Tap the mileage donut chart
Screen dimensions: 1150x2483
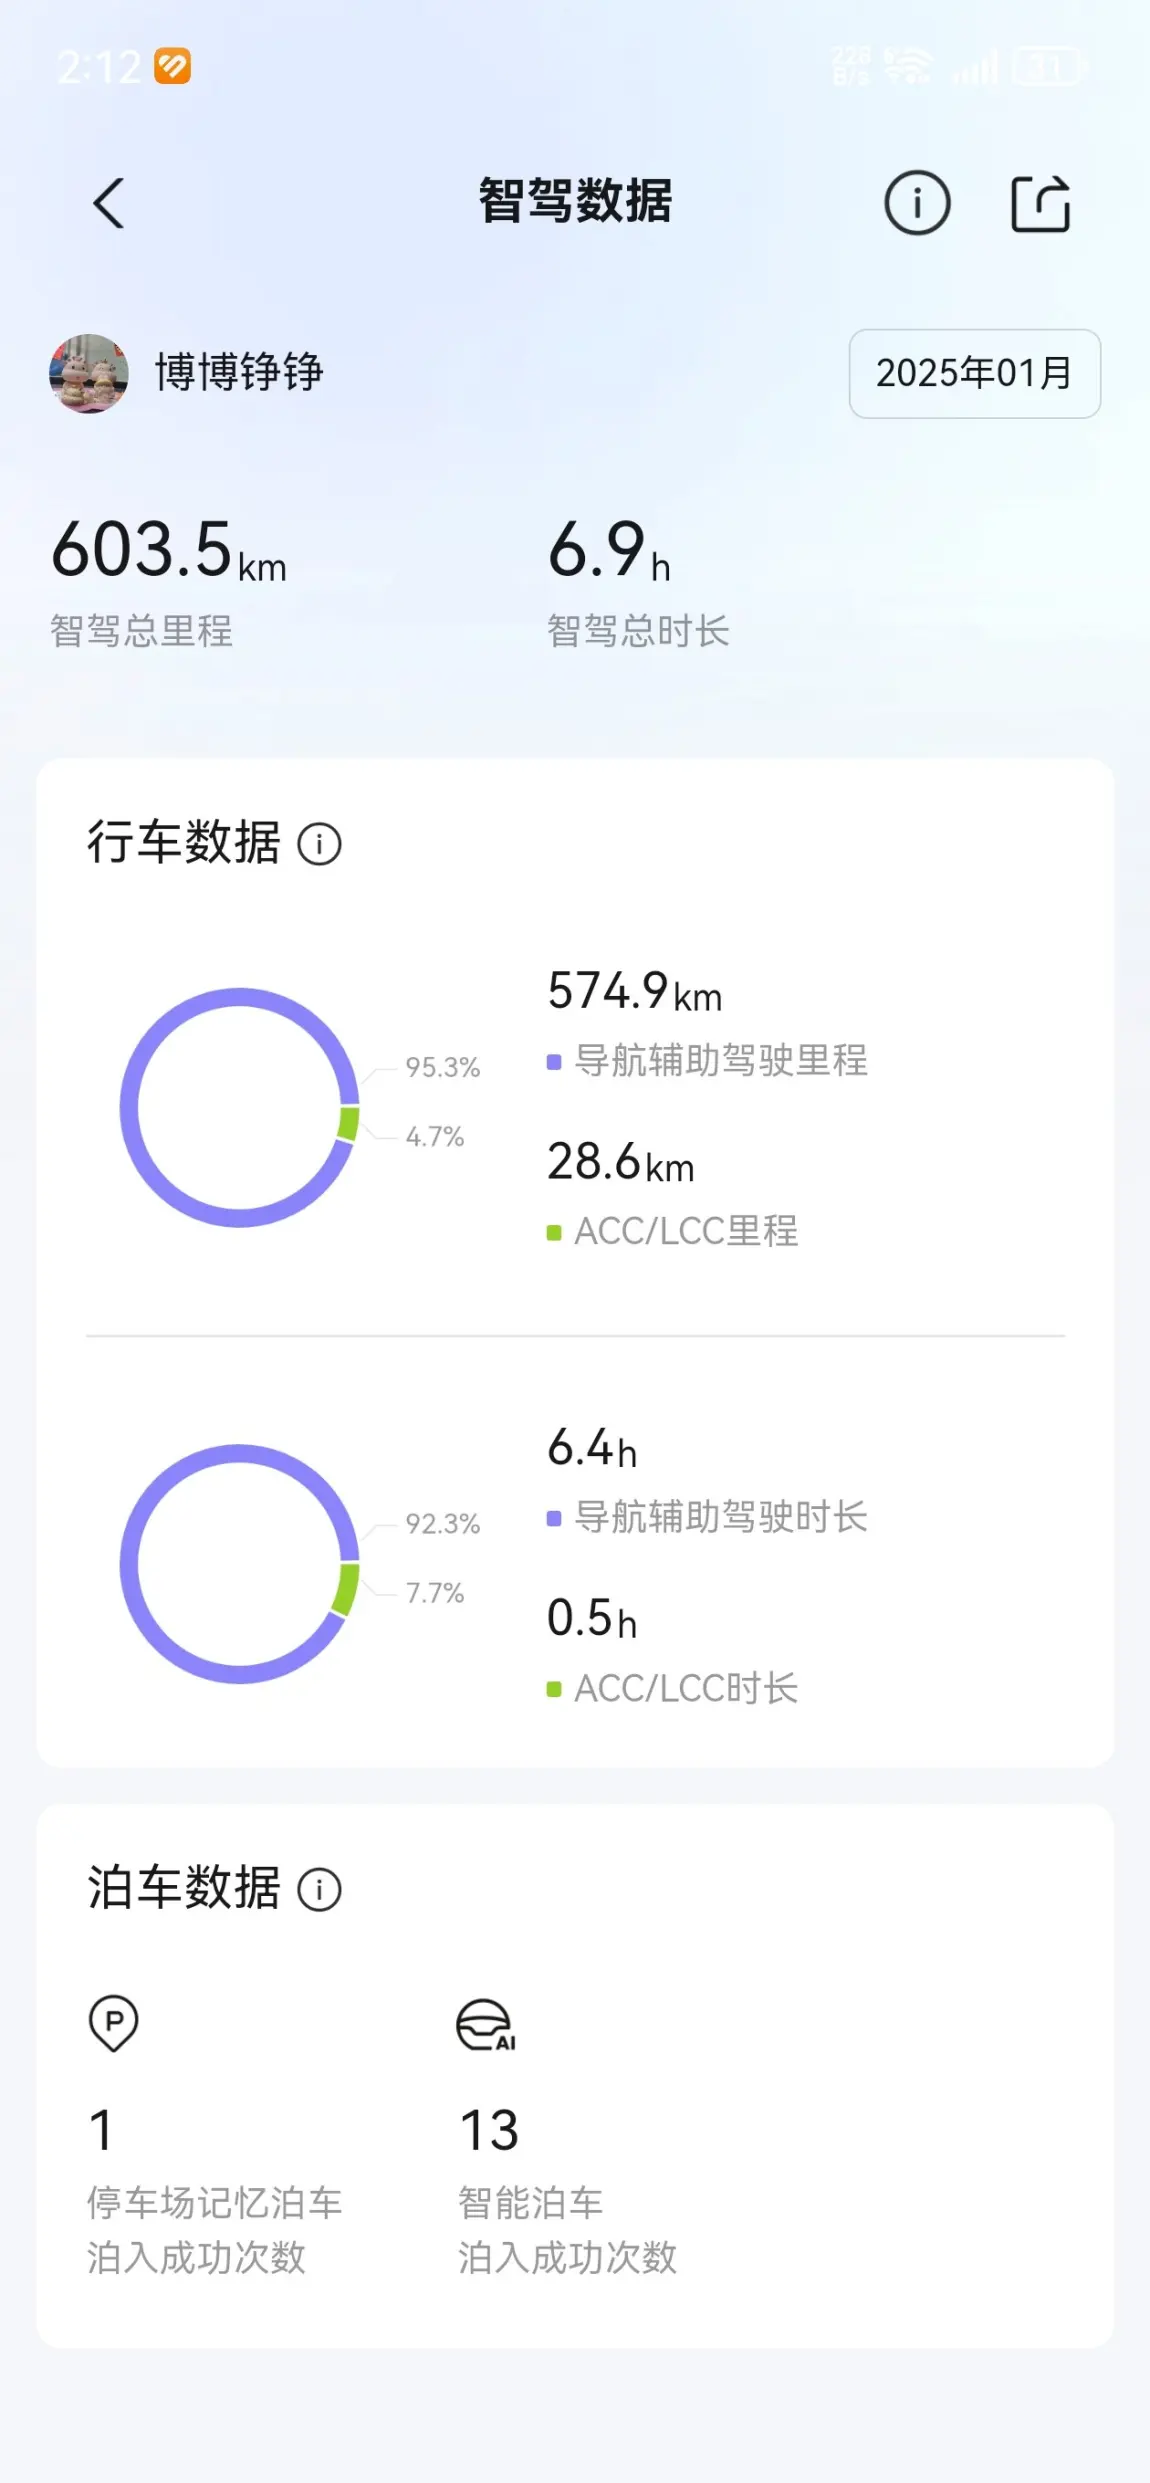pyautogui.click(x=240, y=1107)
